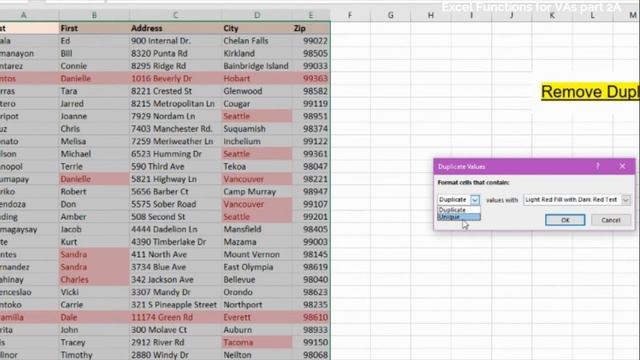The image size is (640, 360).
Task: Select the highlighted Charles cell
Action: click(94, 280)
